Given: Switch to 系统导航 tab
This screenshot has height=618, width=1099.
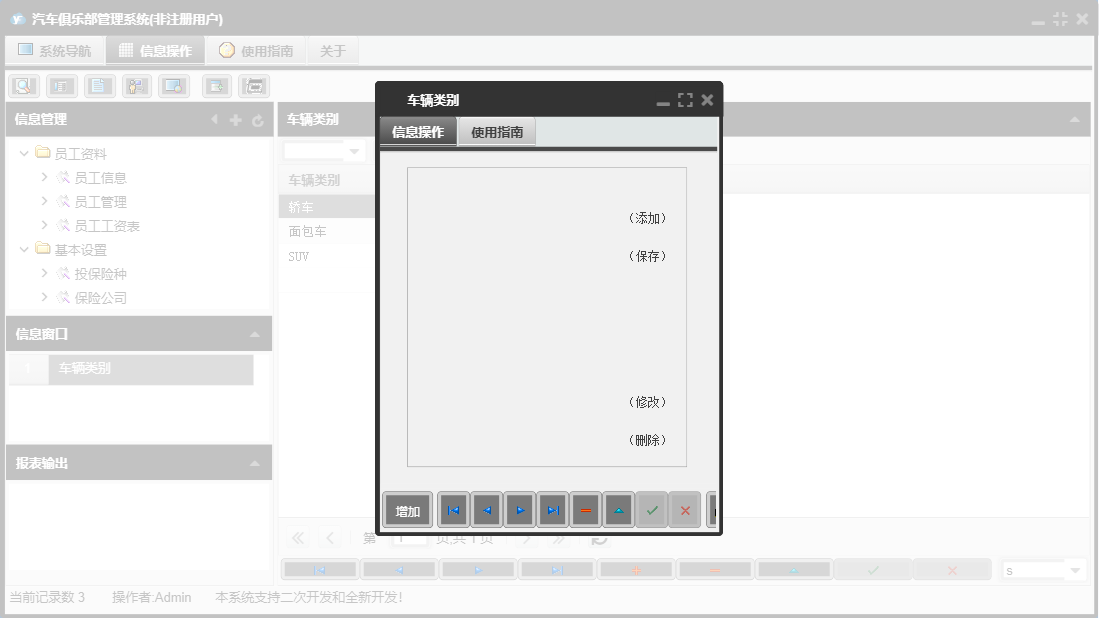Looking at the screenshot, I should coord(55,50).
